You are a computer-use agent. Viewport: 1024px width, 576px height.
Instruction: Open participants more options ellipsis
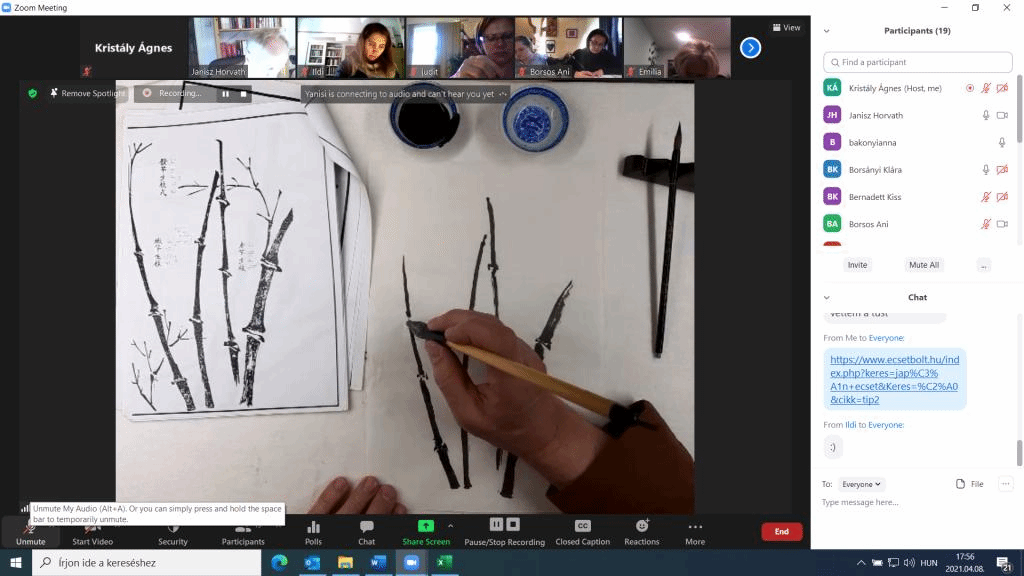[x=984, y=265]
